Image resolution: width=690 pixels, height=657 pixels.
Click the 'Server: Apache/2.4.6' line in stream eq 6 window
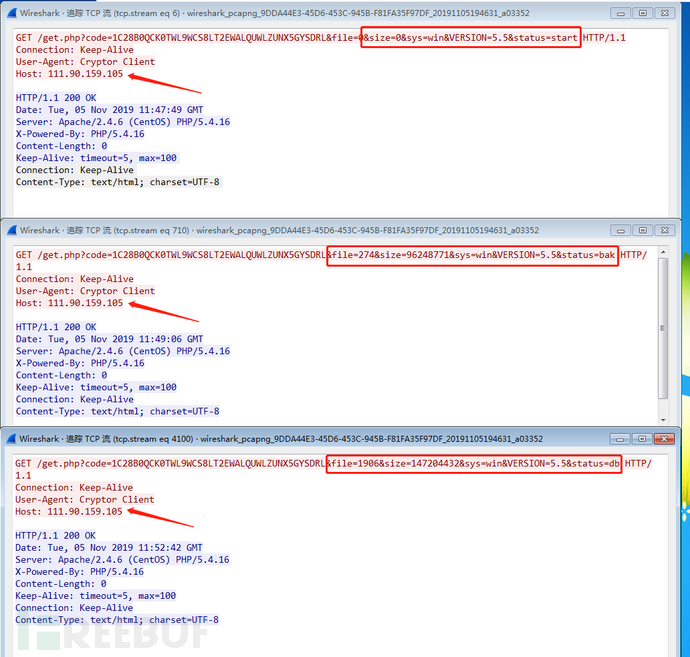coord(123,122)
